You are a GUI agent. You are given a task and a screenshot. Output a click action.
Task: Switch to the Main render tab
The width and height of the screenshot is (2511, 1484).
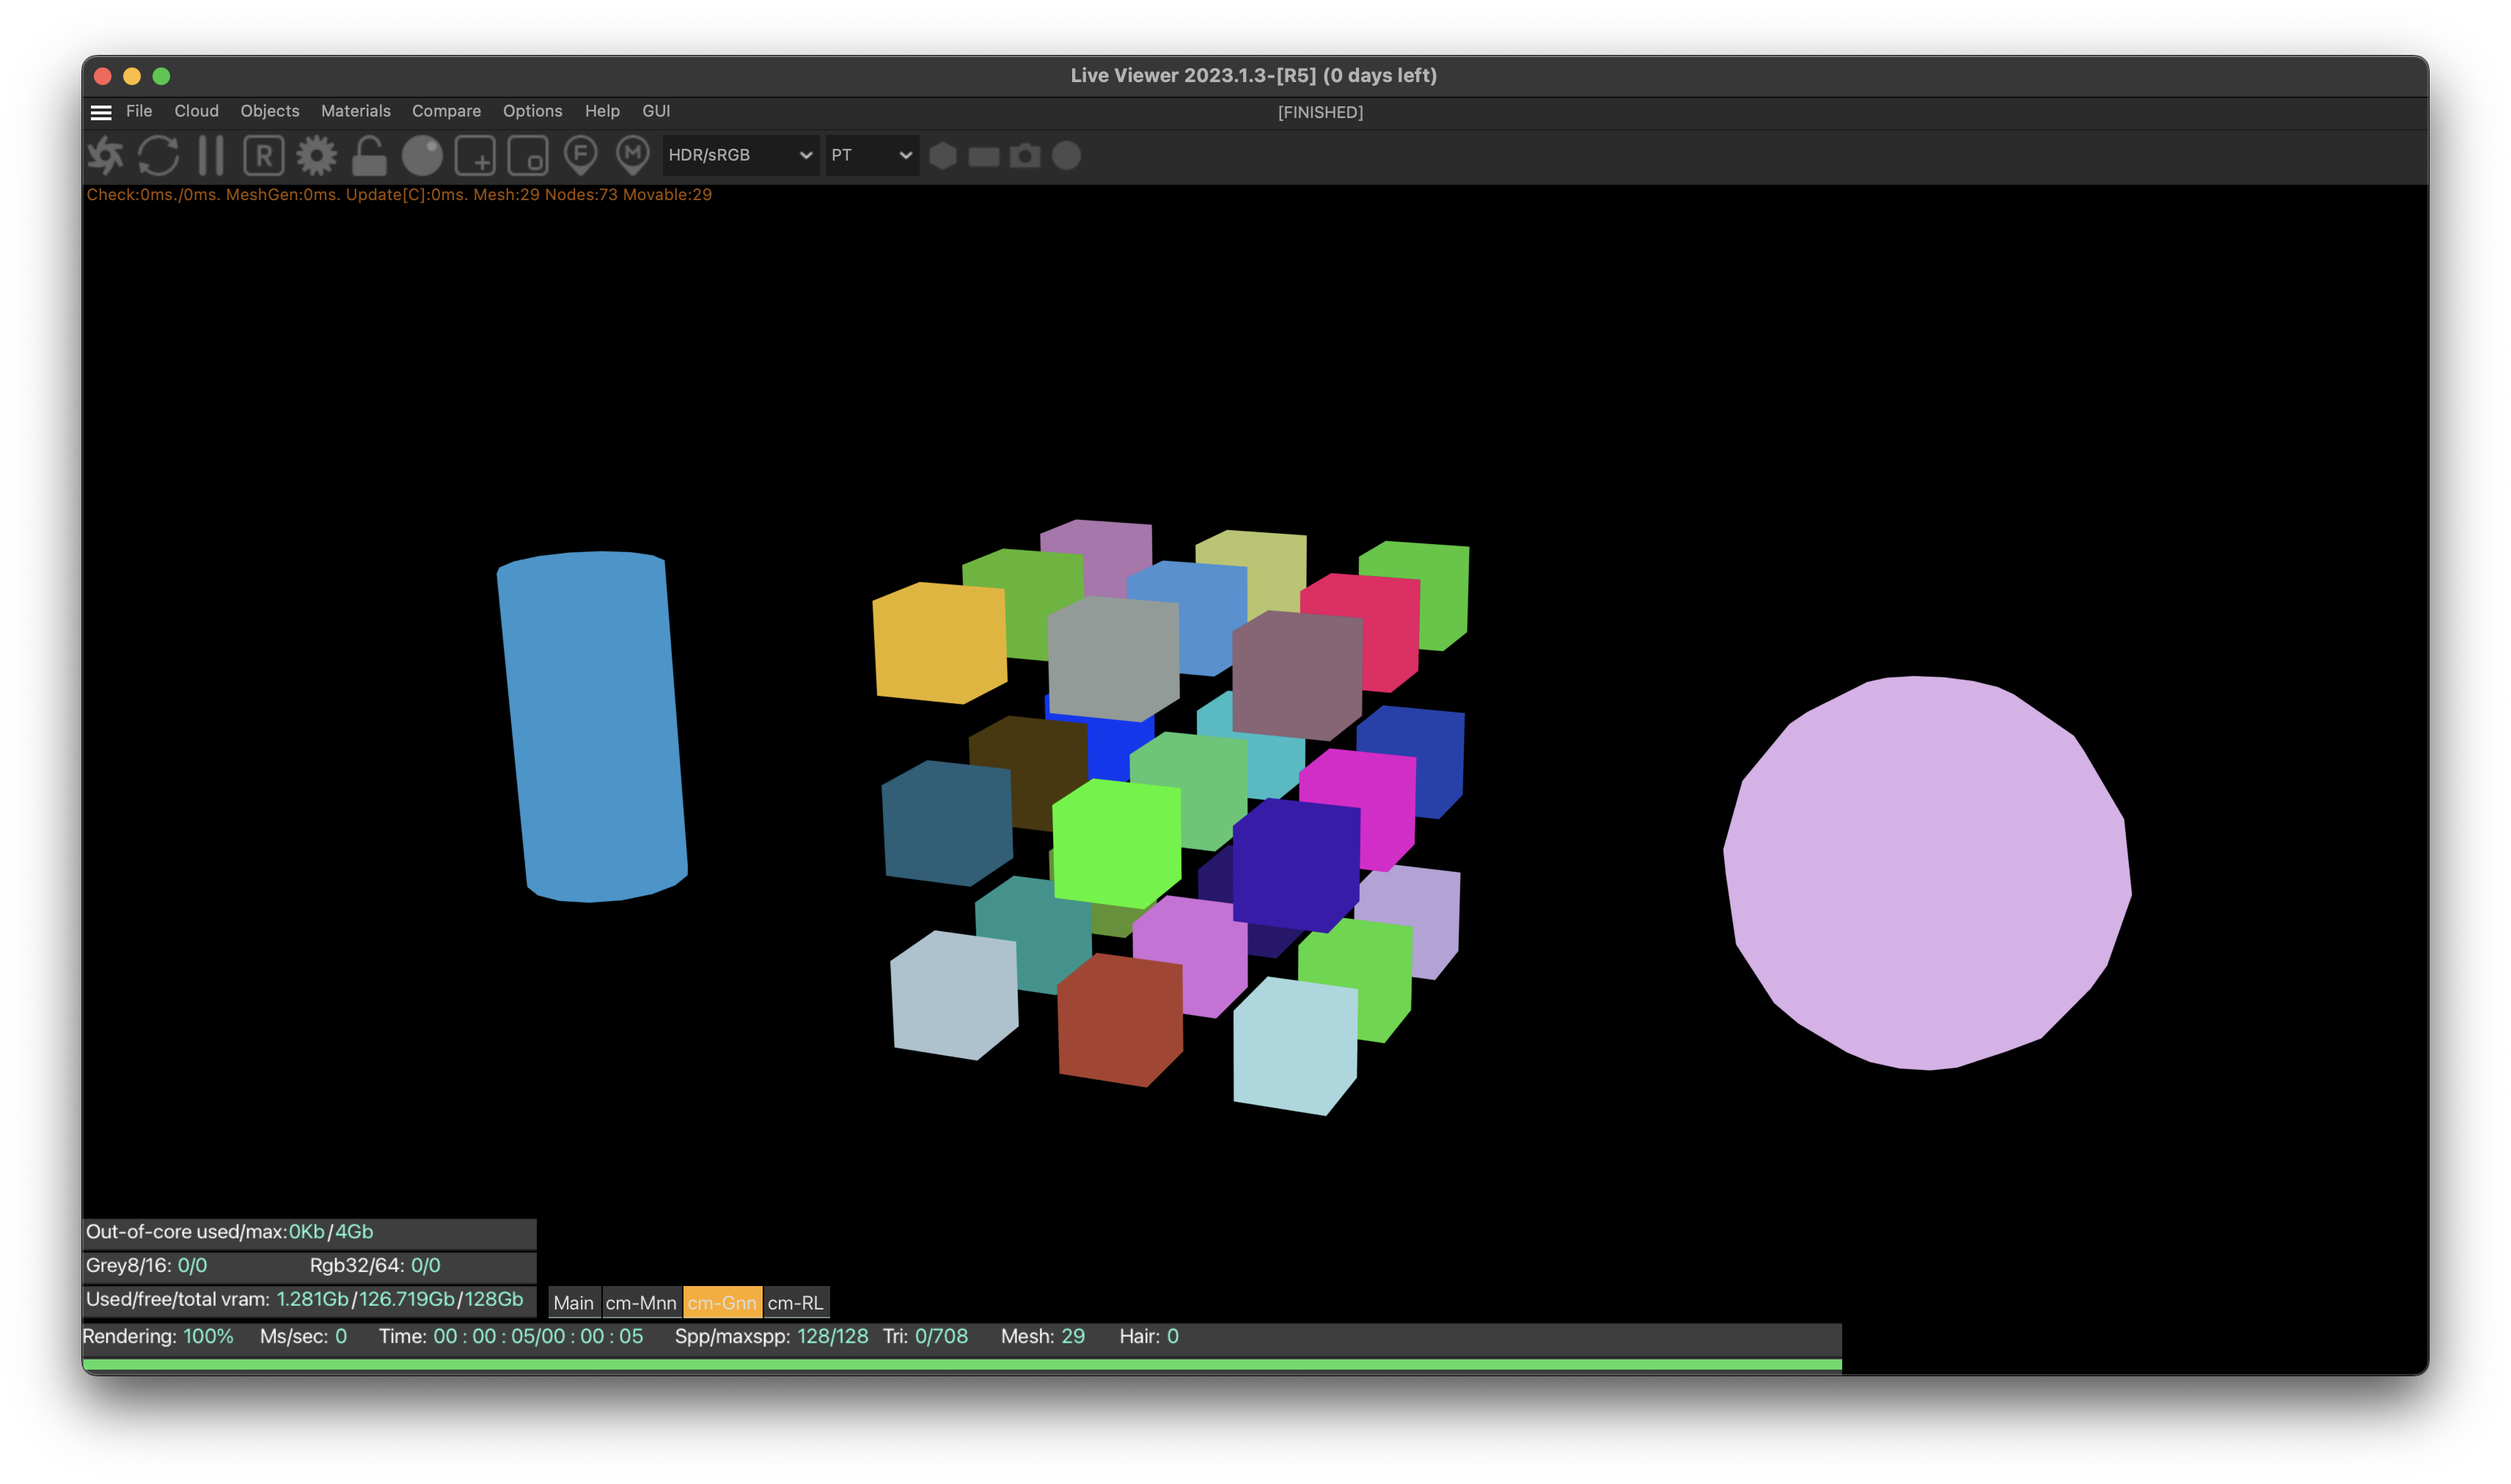click(573, 1302)
